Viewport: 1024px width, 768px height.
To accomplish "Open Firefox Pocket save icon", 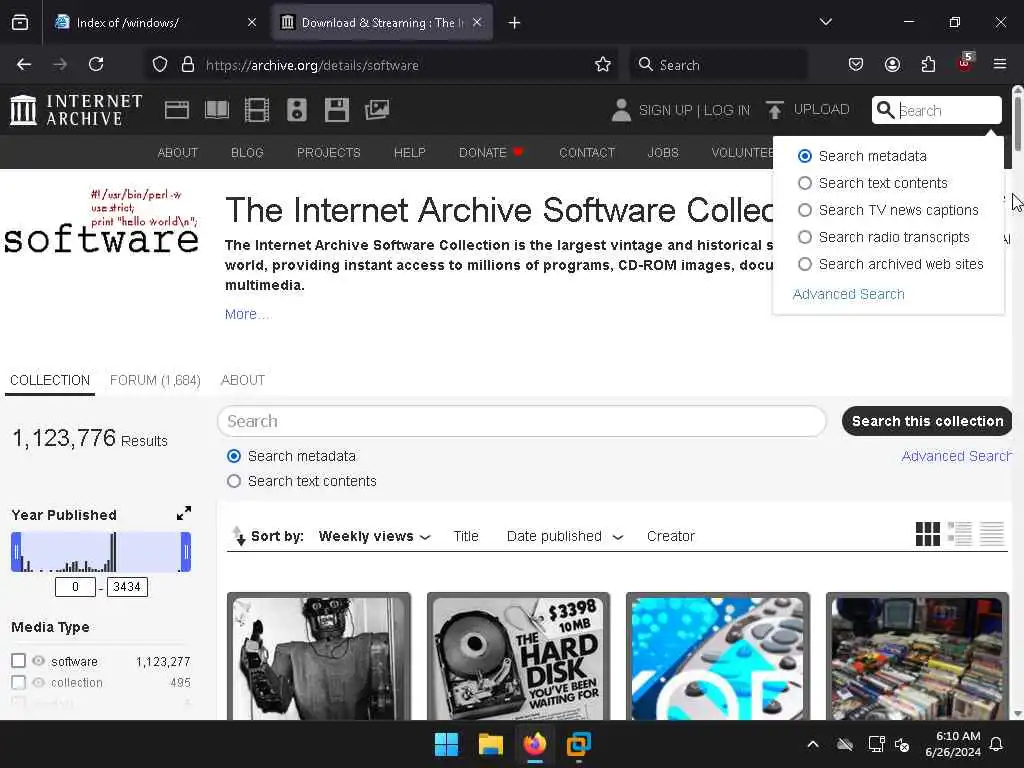I will [x=856, y=64].
